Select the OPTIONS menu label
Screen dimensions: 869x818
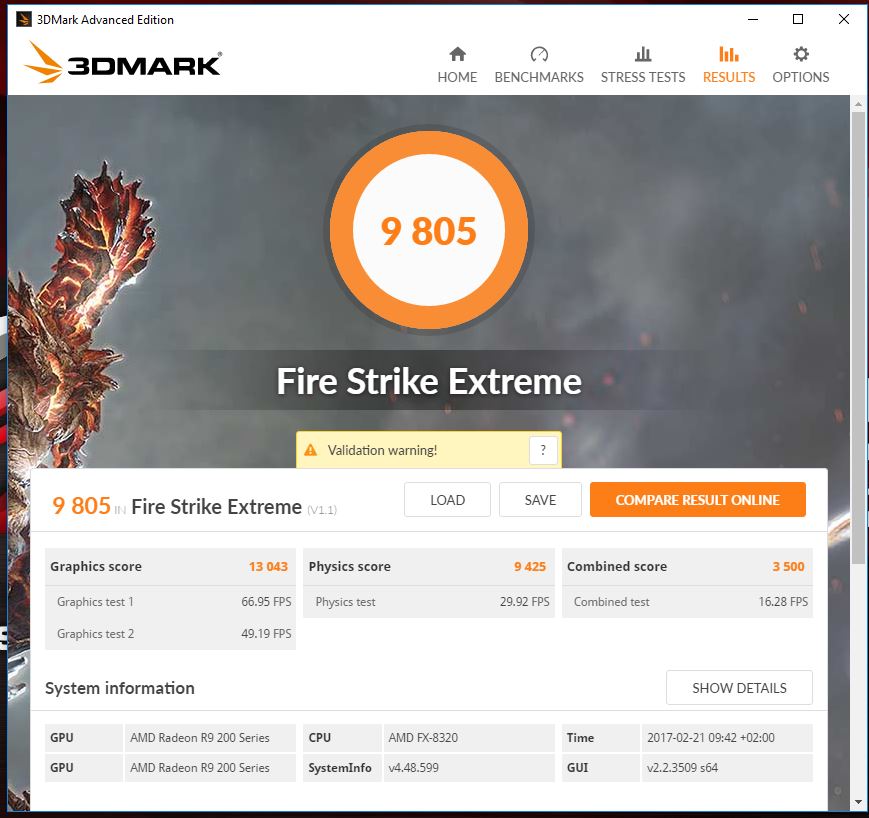click(801, 77)
